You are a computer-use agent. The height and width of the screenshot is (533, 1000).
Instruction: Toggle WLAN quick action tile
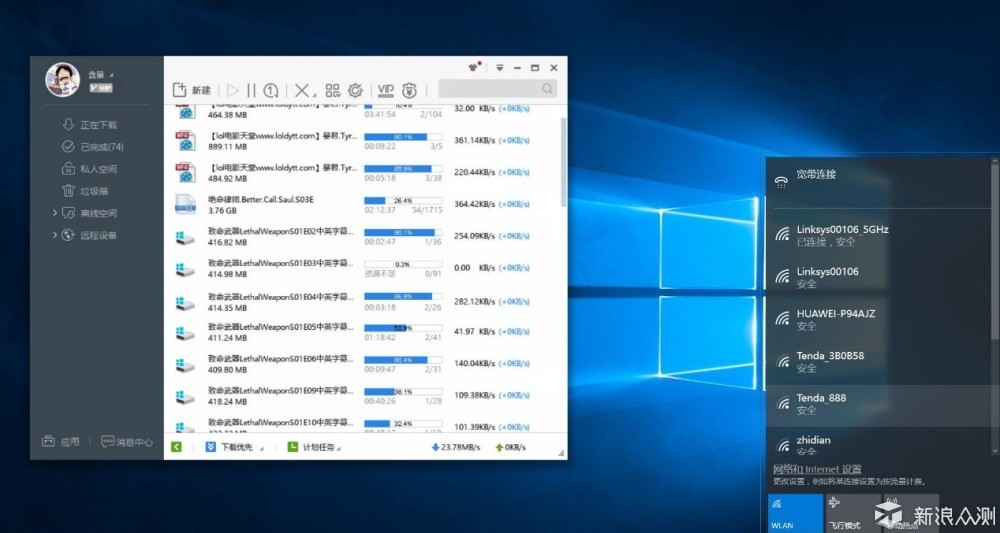tap(795, 513)
